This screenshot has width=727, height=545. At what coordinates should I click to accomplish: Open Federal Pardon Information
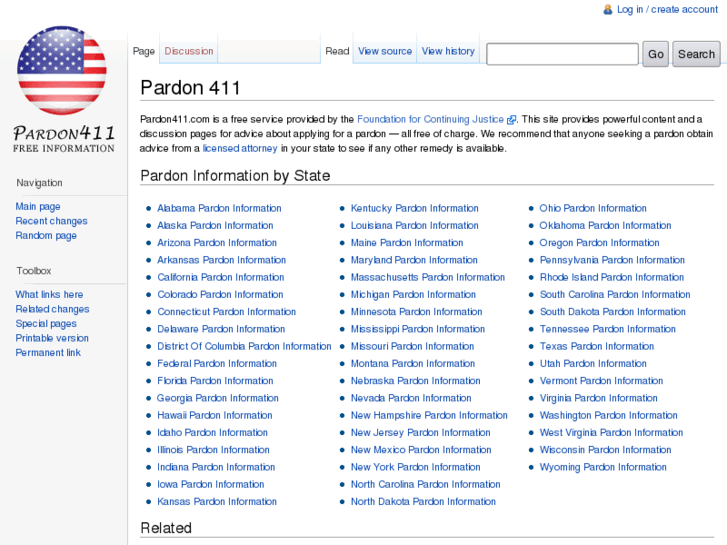(217, 364)
